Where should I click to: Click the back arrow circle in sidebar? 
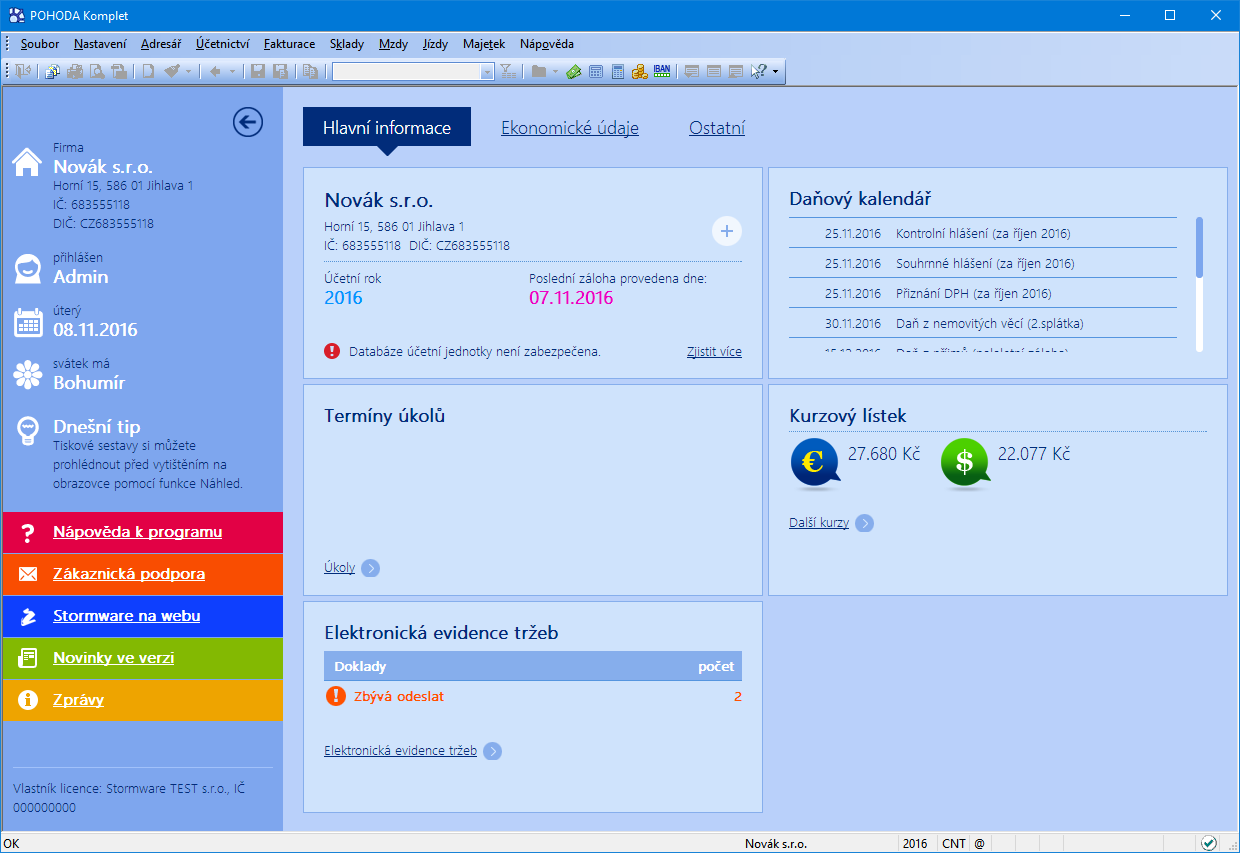pyautogui.click(x=247, y=122)
